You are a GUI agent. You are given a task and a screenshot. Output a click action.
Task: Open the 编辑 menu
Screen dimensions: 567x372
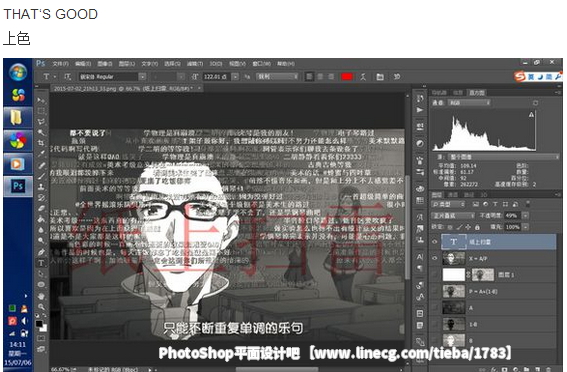(83, 64)
